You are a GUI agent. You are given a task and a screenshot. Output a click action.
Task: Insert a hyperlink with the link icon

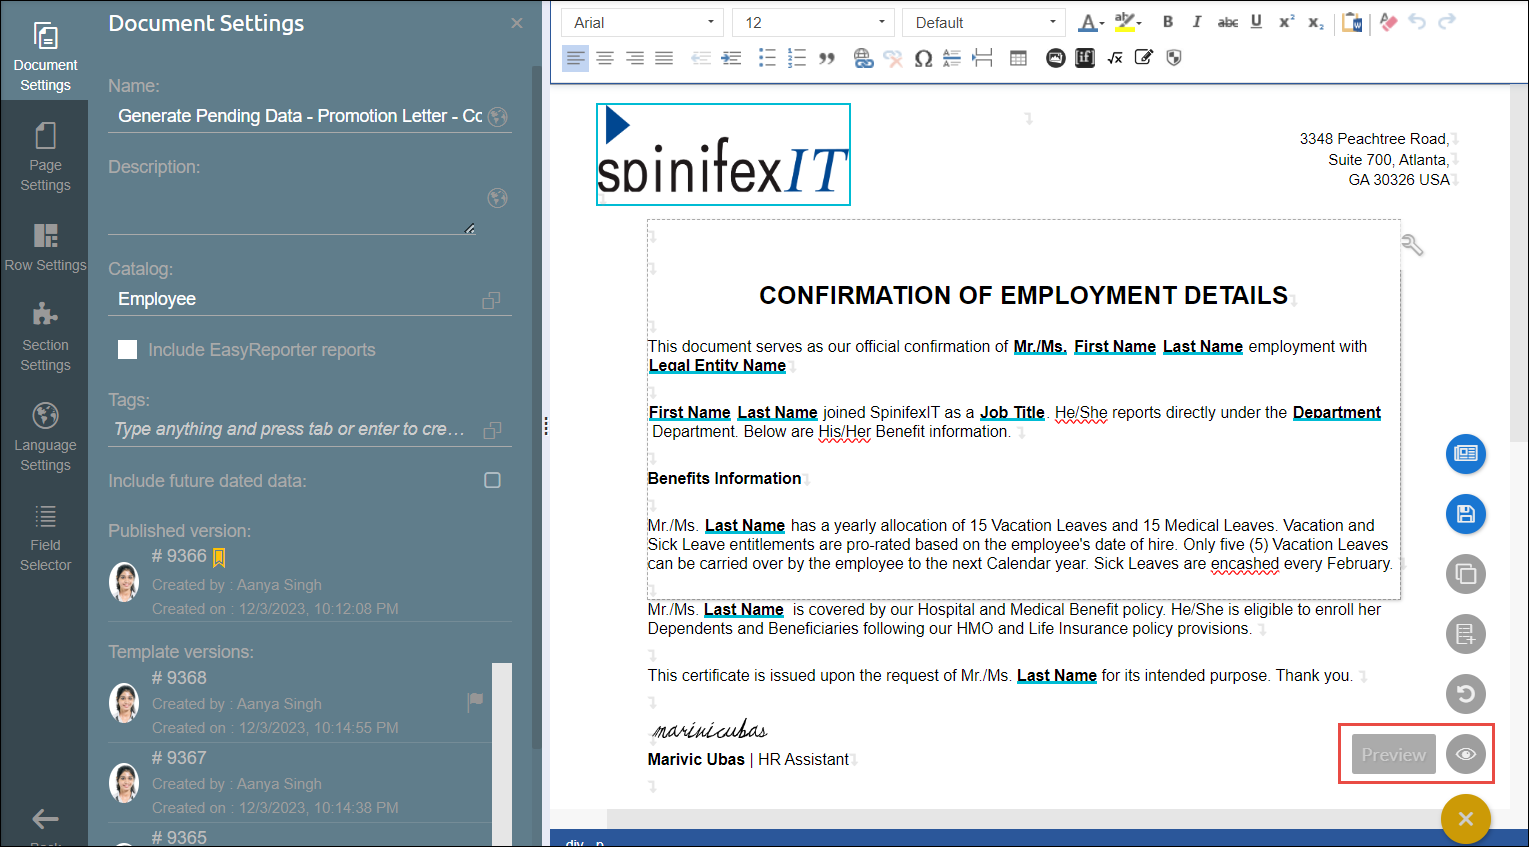click(863, 58)
